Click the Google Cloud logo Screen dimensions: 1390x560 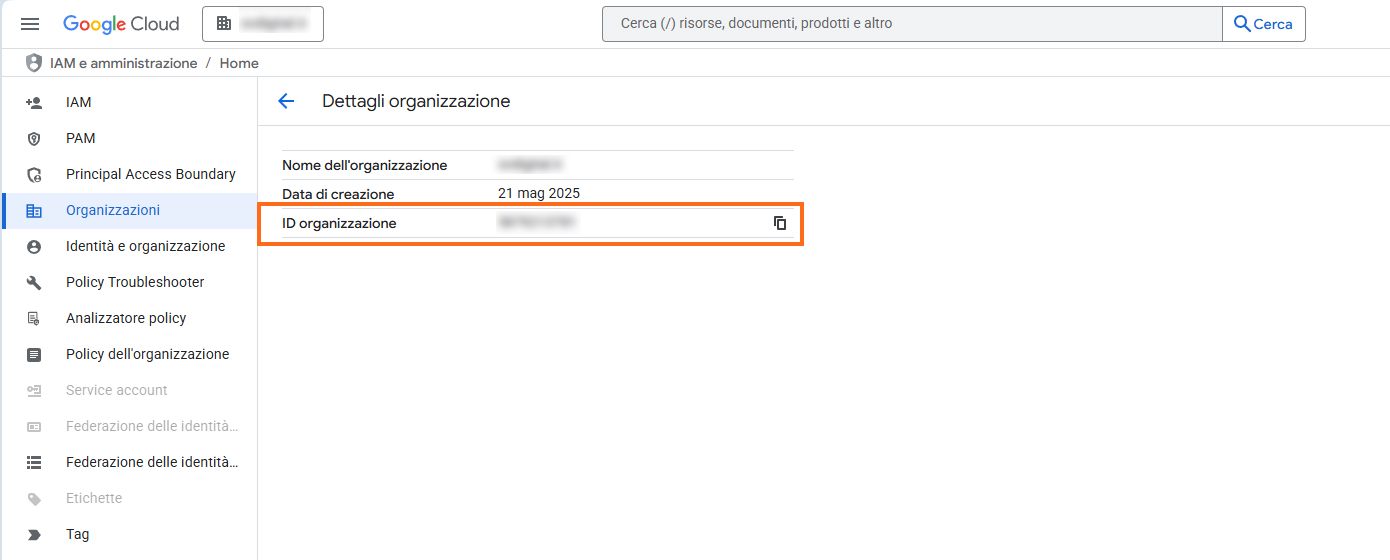click(121, 24)
